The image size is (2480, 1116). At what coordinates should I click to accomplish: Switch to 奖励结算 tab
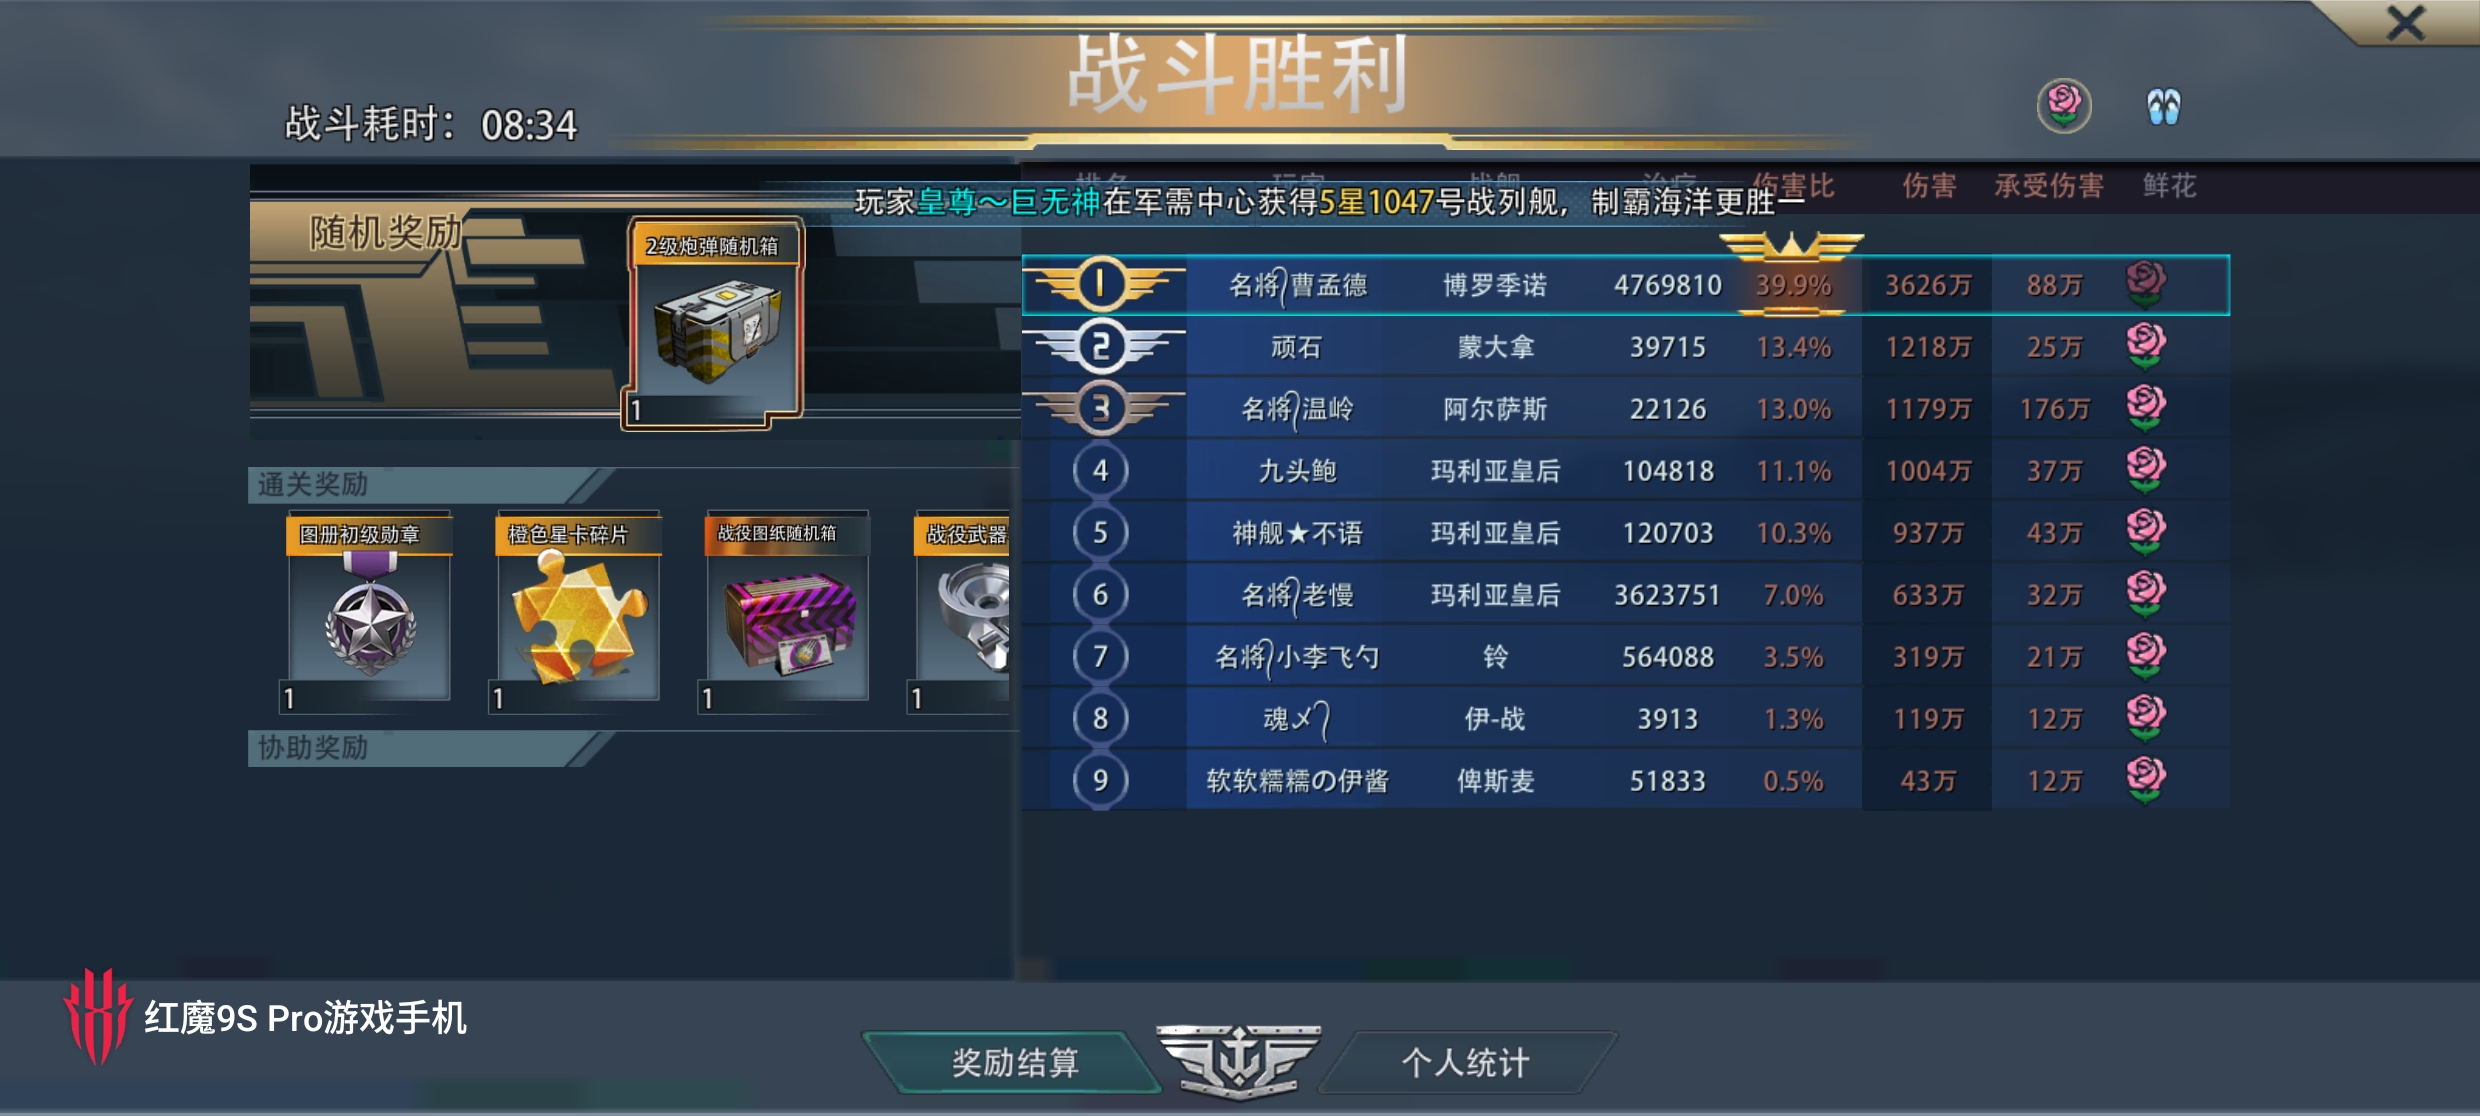[1014, 1062]
